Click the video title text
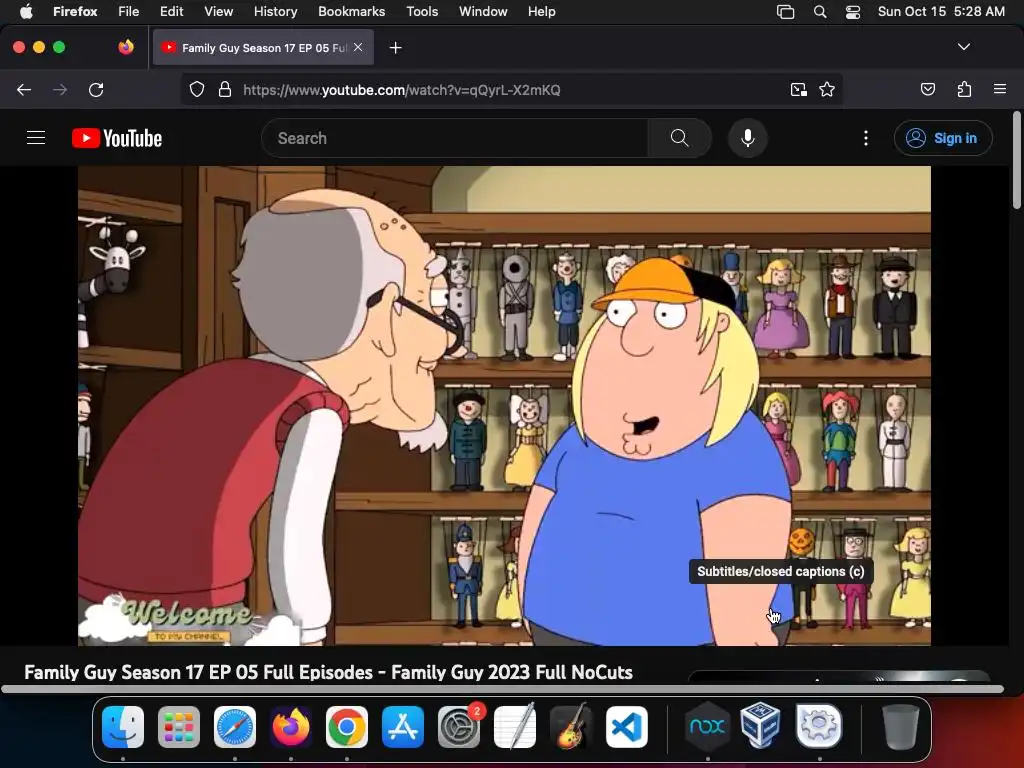Image resolution: width=1024 pixels, height=768 pixels. tap(328, 672)
